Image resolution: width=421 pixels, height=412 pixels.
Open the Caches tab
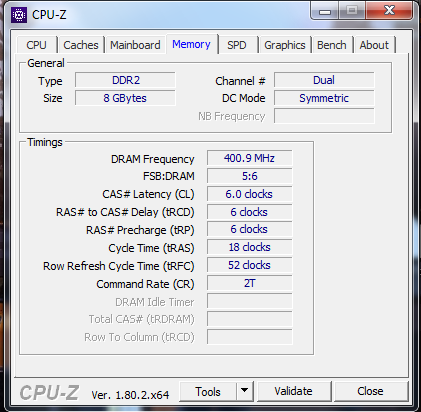(81, 45)
